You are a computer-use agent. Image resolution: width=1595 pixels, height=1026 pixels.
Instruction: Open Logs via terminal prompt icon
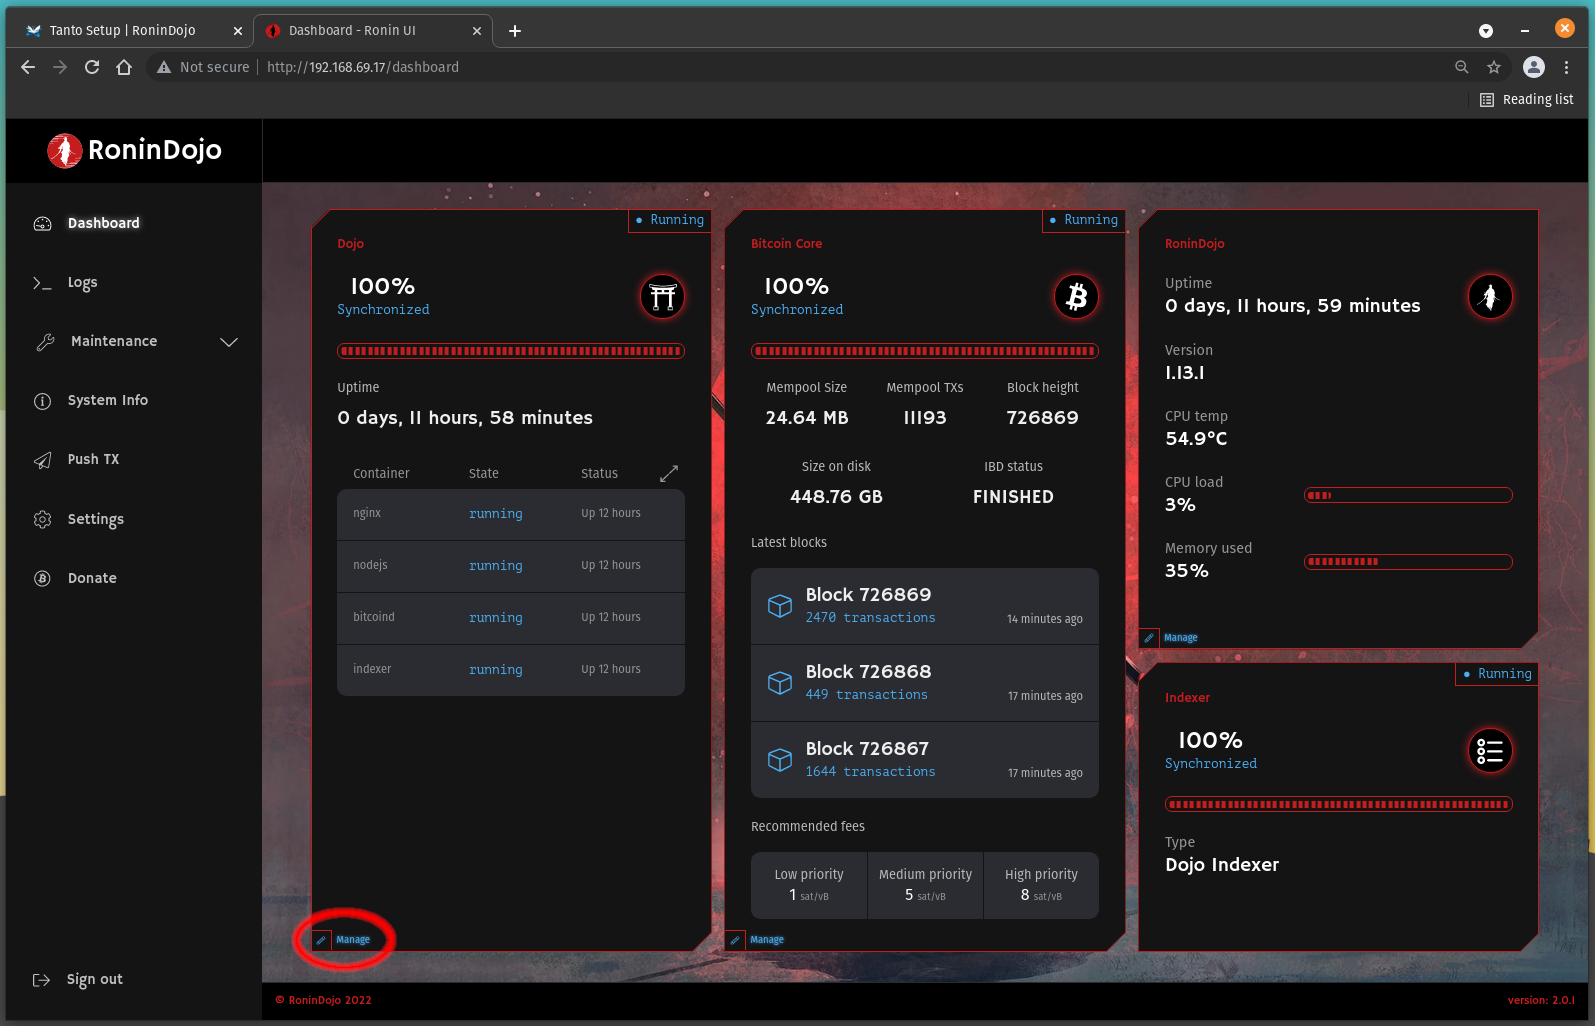point(42,283)
